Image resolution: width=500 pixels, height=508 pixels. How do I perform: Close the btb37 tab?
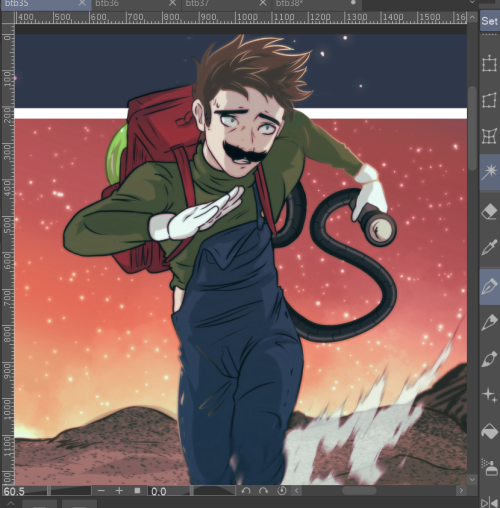[263, 3]
